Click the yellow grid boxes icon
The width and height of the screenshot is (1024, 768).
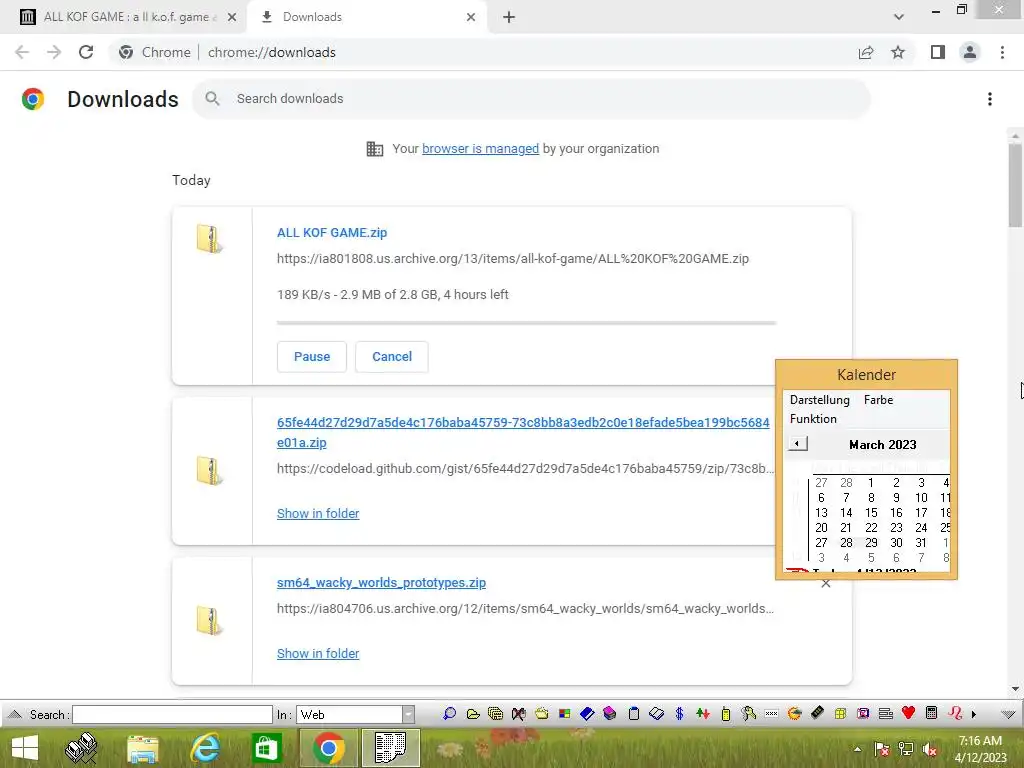pos(840,714)
